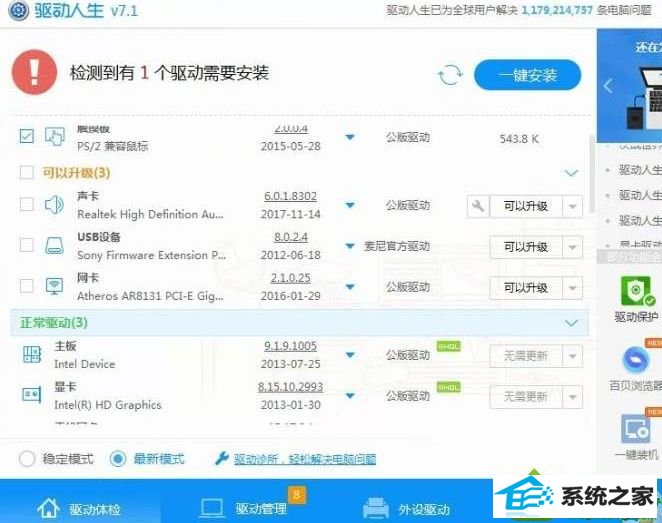This screenshot has width=662, height=523.
Task: Open 一键装机 icon in sidebar
Action: (x=635, y=429)
